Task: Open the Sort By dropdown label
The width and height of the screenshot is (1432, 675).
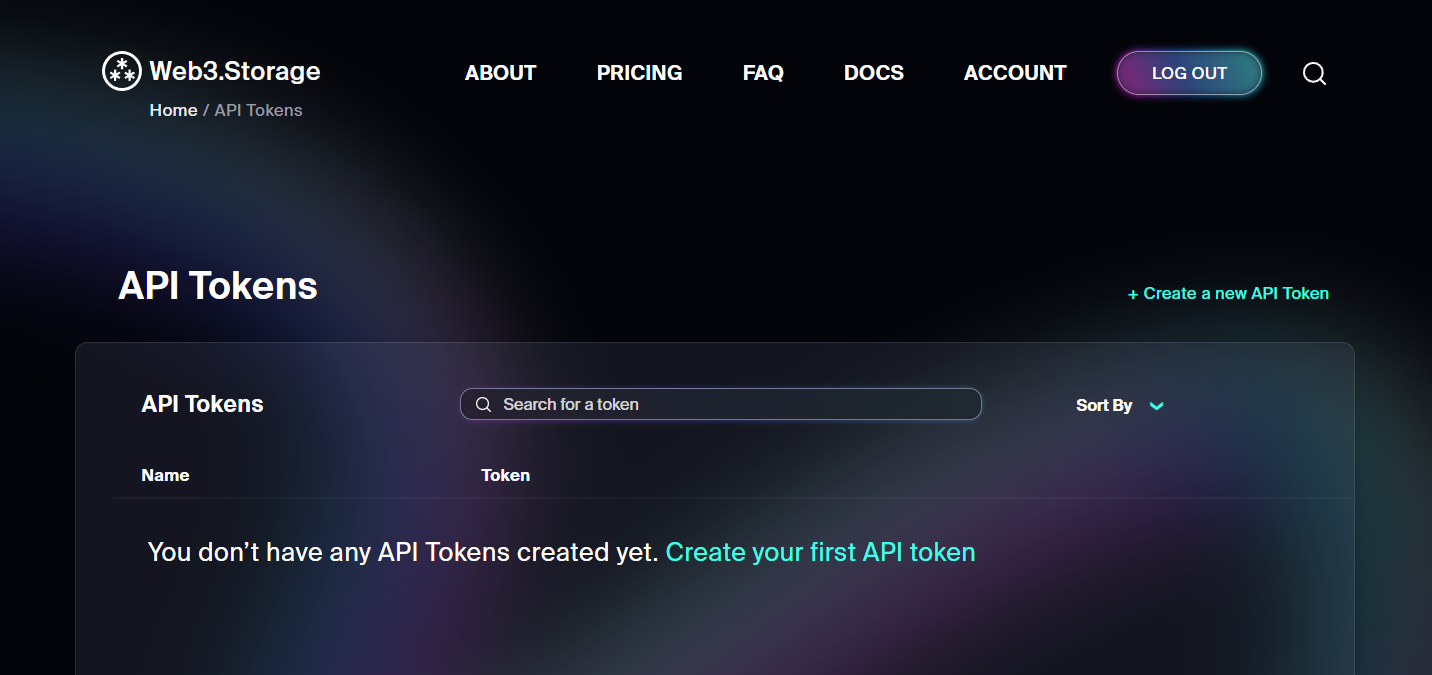Action: pos(1104,405)
